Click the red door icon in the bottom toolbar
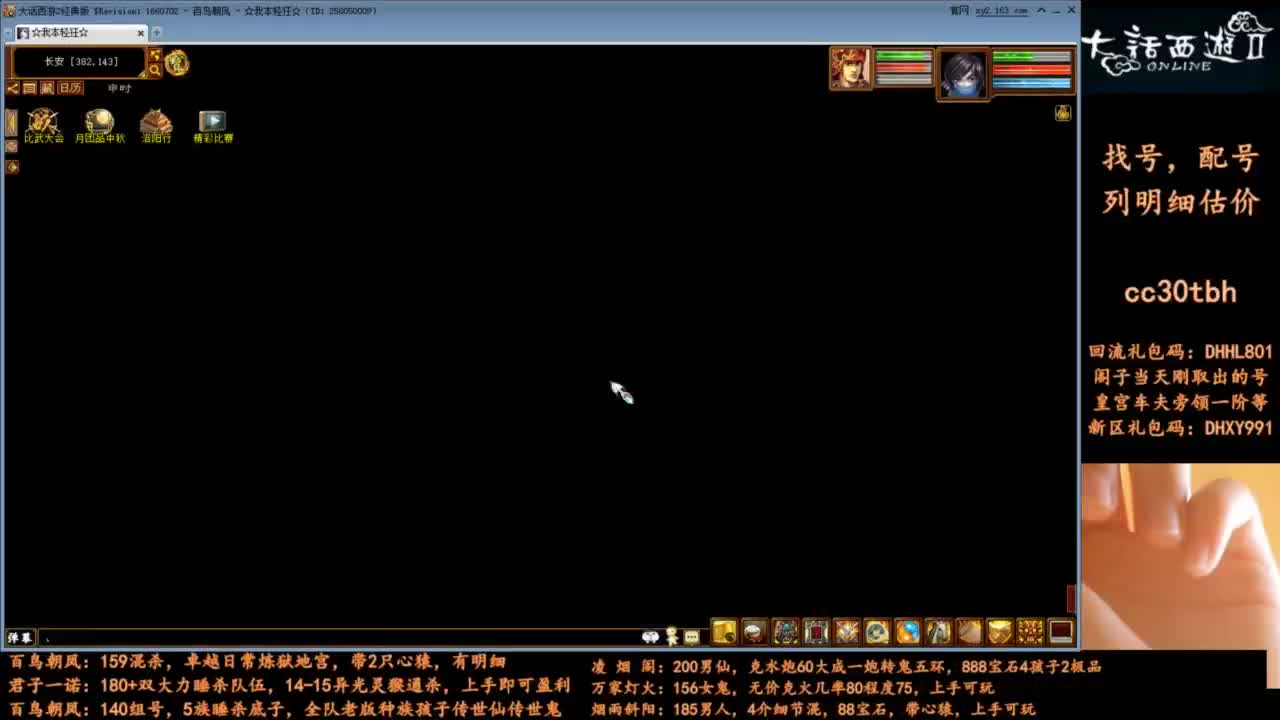1280x720 pixels. [816, 632]
